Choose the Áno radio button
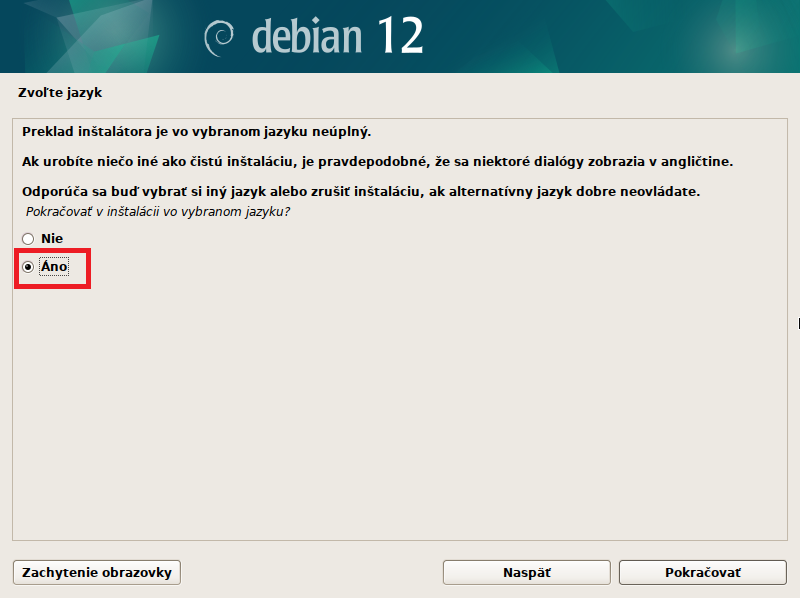The width and height of the screenshot is (800, 598). click(28, 267)
